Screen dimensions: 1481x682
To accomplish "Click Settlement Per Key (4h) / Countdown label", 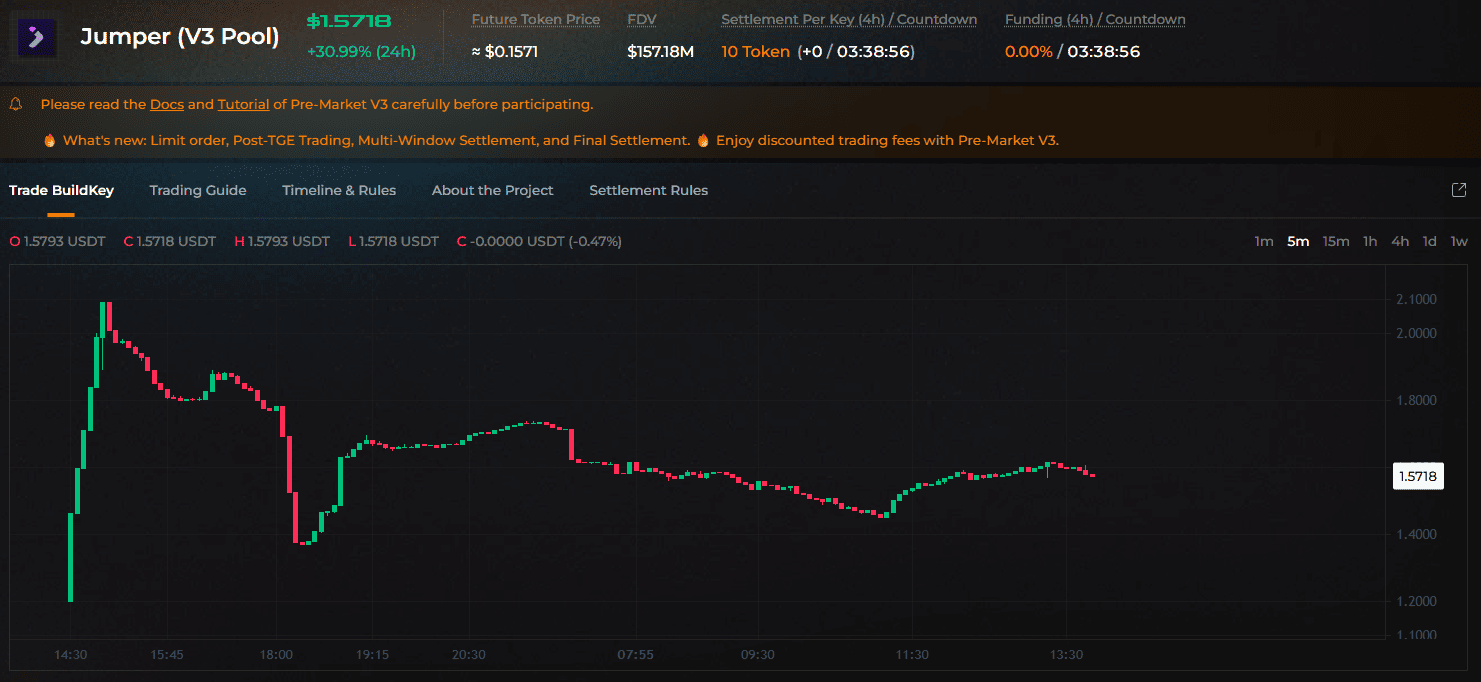I will pos(849,19).
